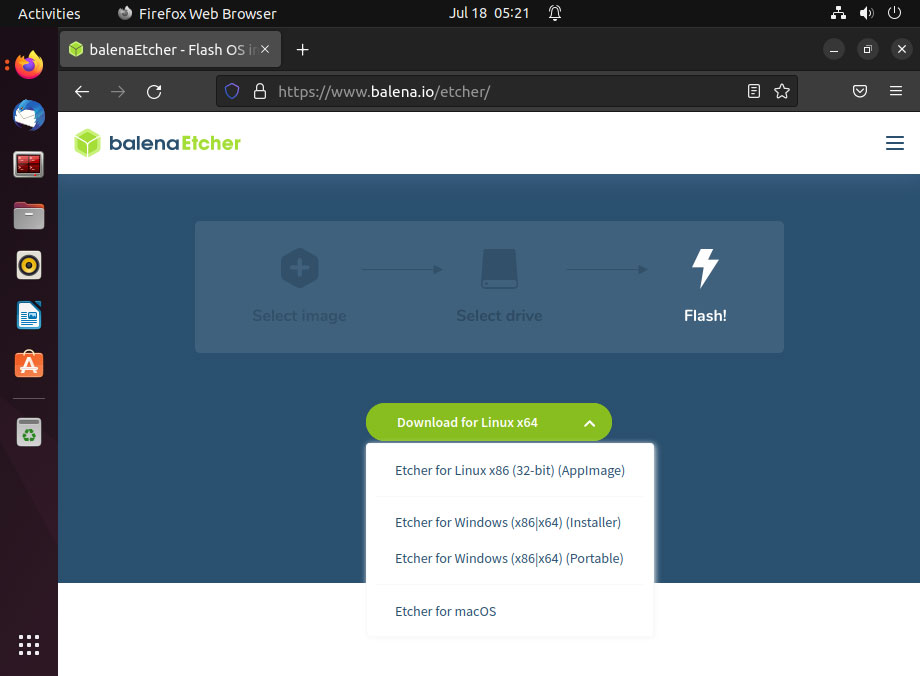Choose Etcher for Linux x86 (32-bit) AppImage
This screenshot has height=676, width=920.
point(510,471)
